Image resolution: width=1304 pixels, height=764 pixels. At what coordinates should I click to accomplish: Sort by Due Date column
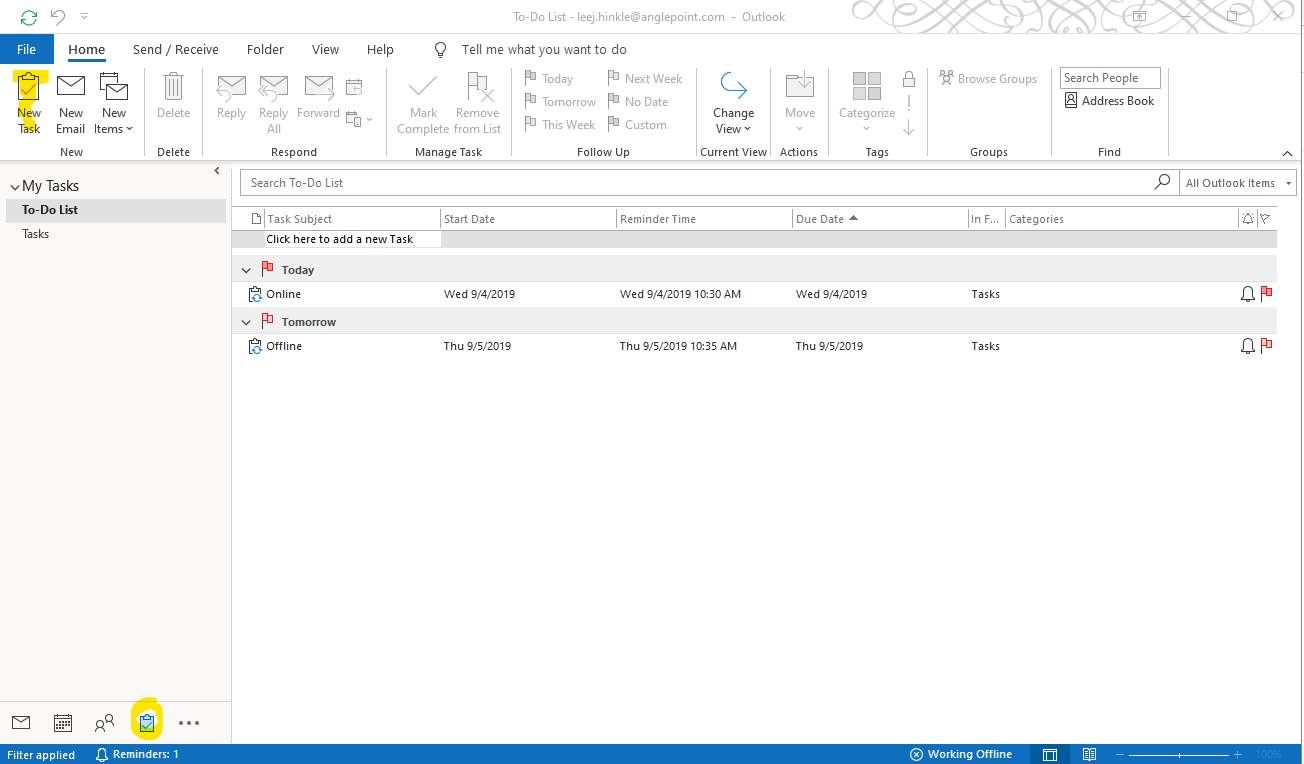coord(880,219)
